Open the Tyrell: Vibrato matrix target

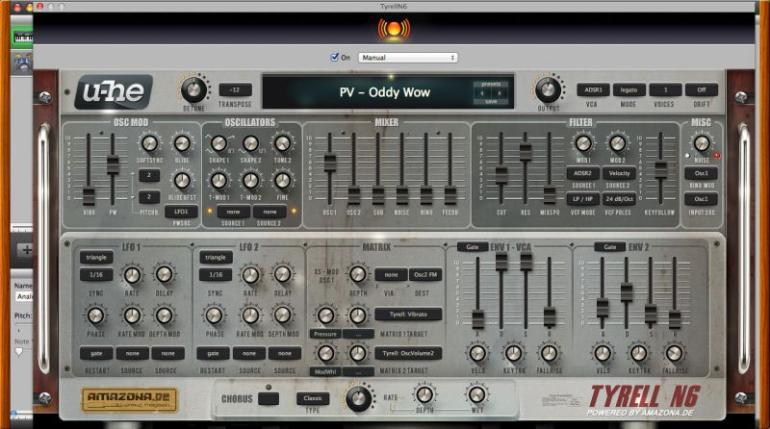pos(408,314)
